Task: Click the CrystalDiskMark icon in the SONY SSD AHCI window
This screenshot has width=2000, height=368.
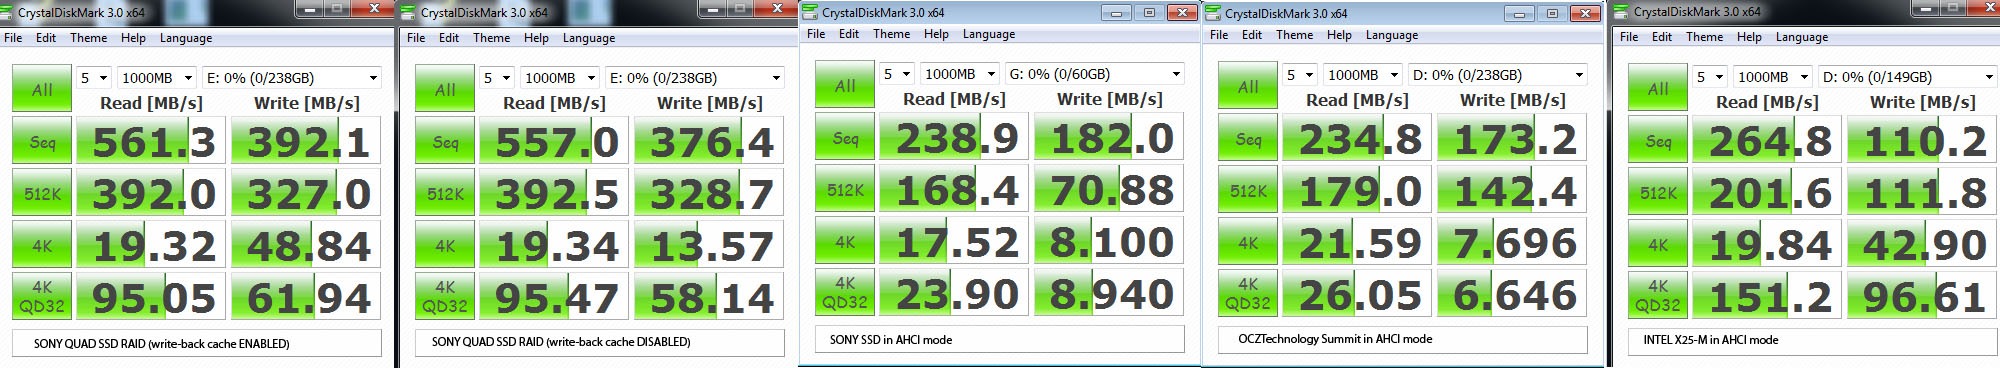Action: pyautogui.click(x=811, y=12)
